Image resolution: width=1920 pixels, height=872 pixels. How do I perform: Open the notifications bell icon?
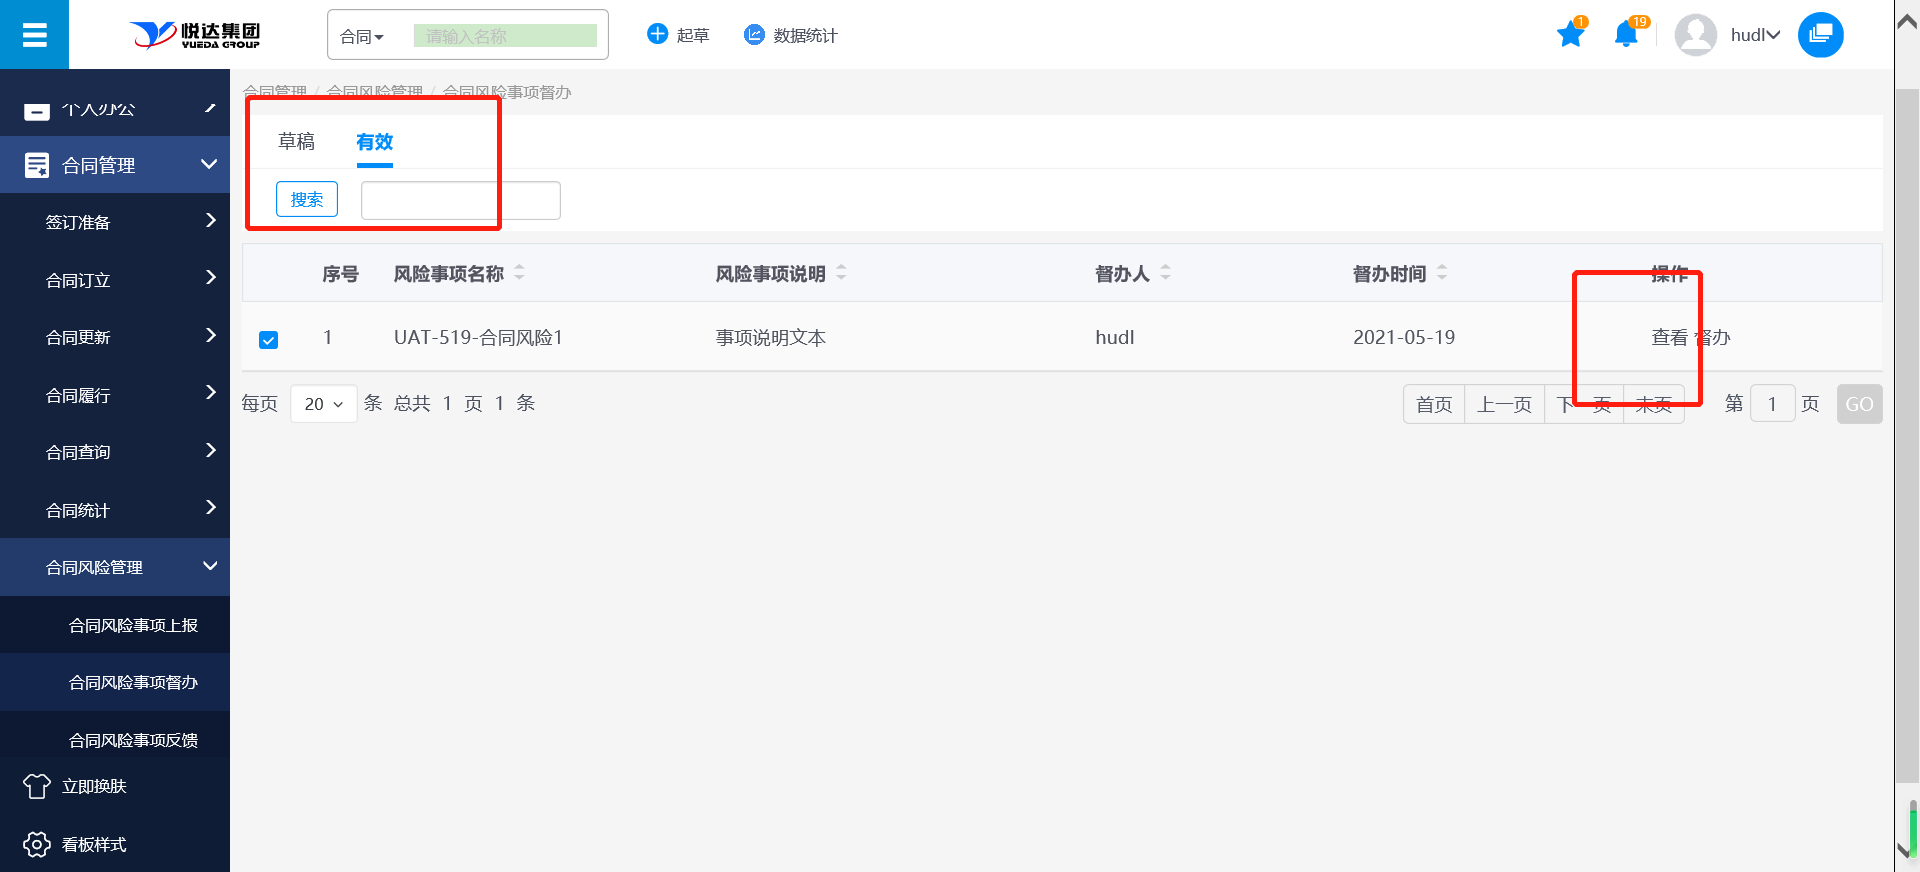1626,35
